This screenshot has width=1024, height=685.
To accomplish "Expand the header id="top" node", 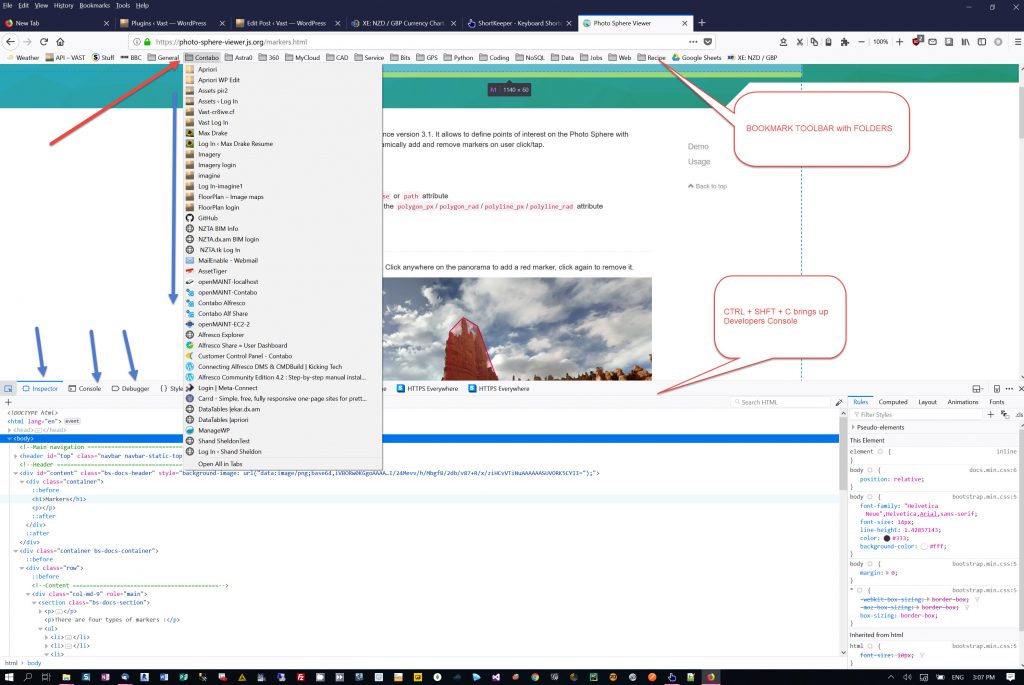I will pos(16,455).
